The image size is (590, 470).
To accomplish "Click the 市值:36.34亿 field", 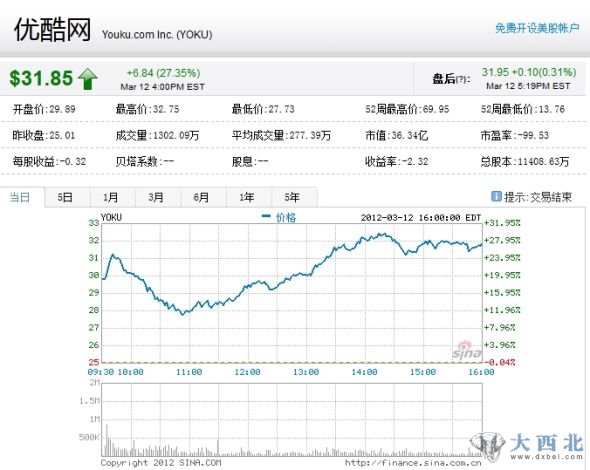I will point(397,135).
